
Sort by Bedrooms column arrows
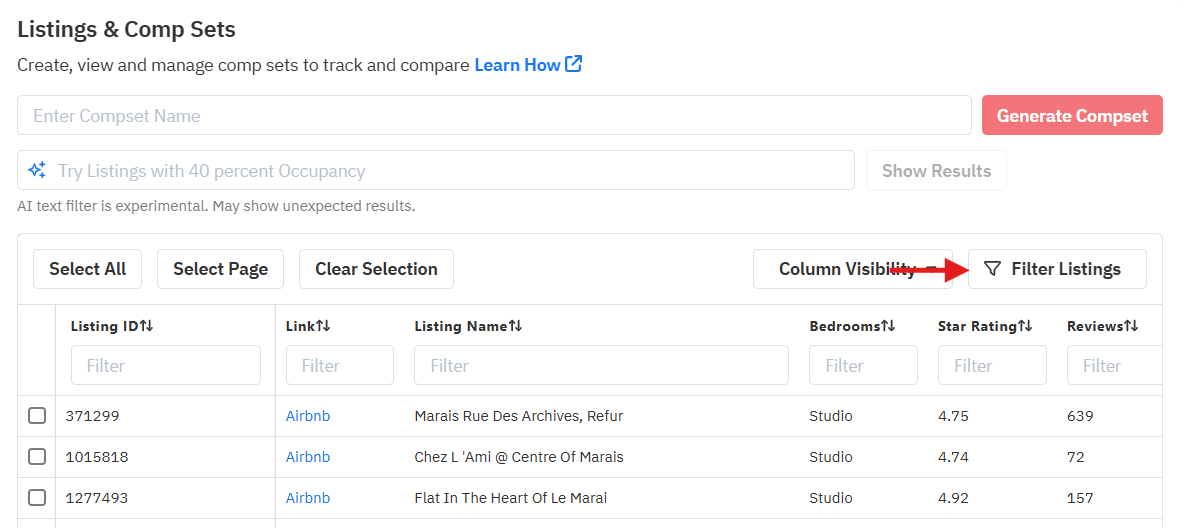[888, 326]
